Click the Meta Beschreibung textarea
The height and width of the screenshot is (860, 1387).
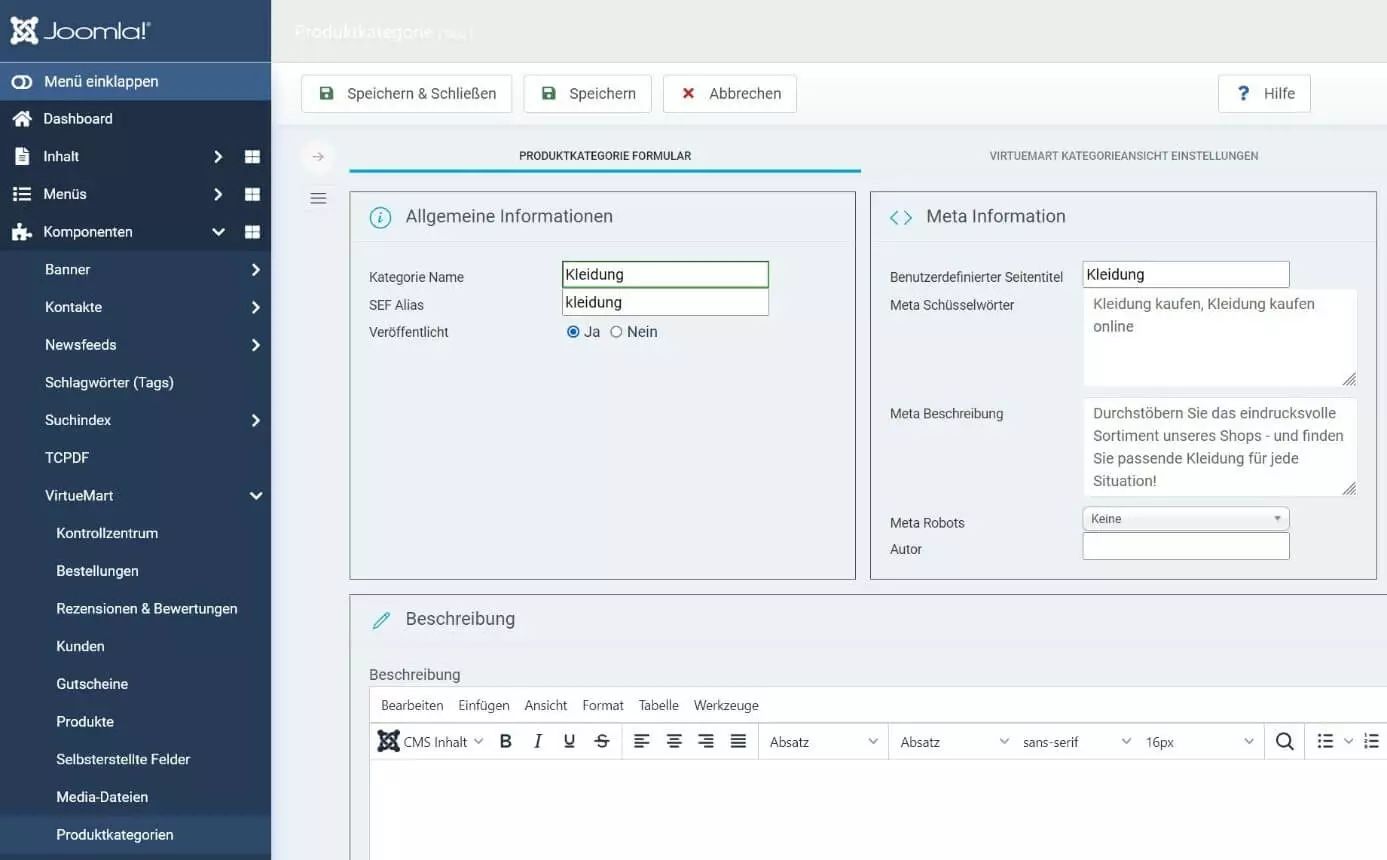1220,447
